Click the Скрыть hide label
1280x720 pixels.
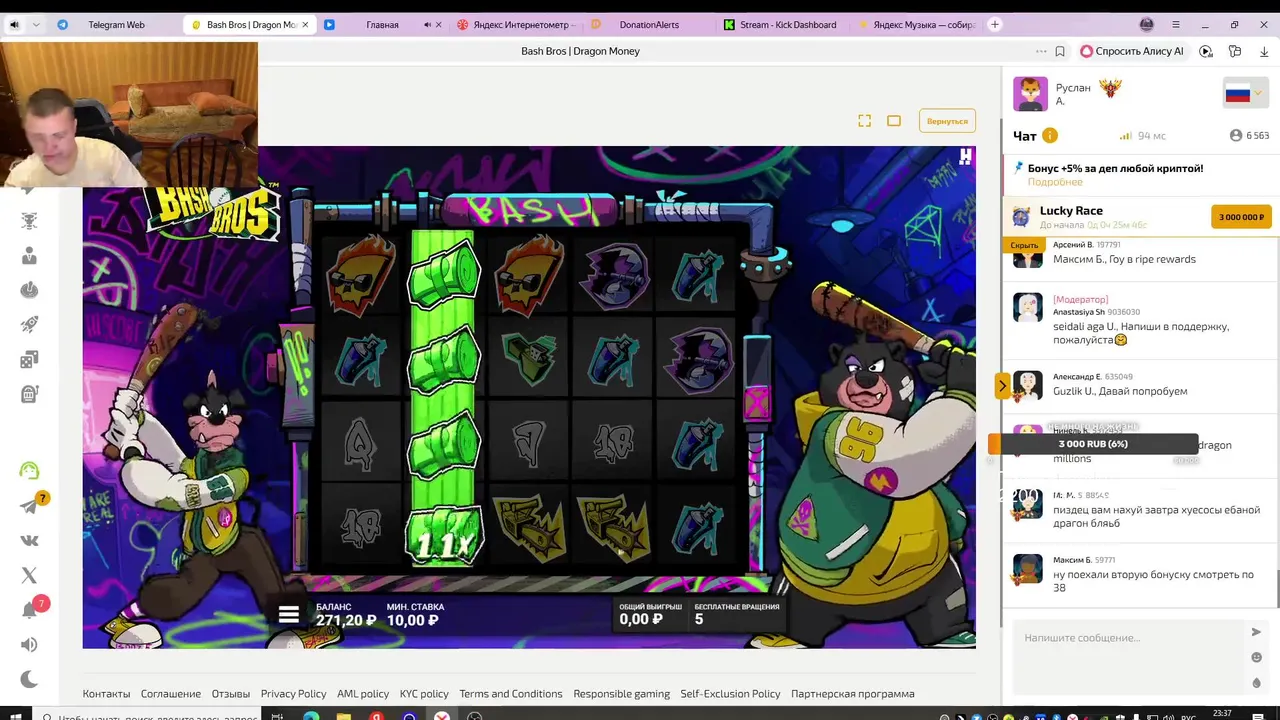[1024, 245]
